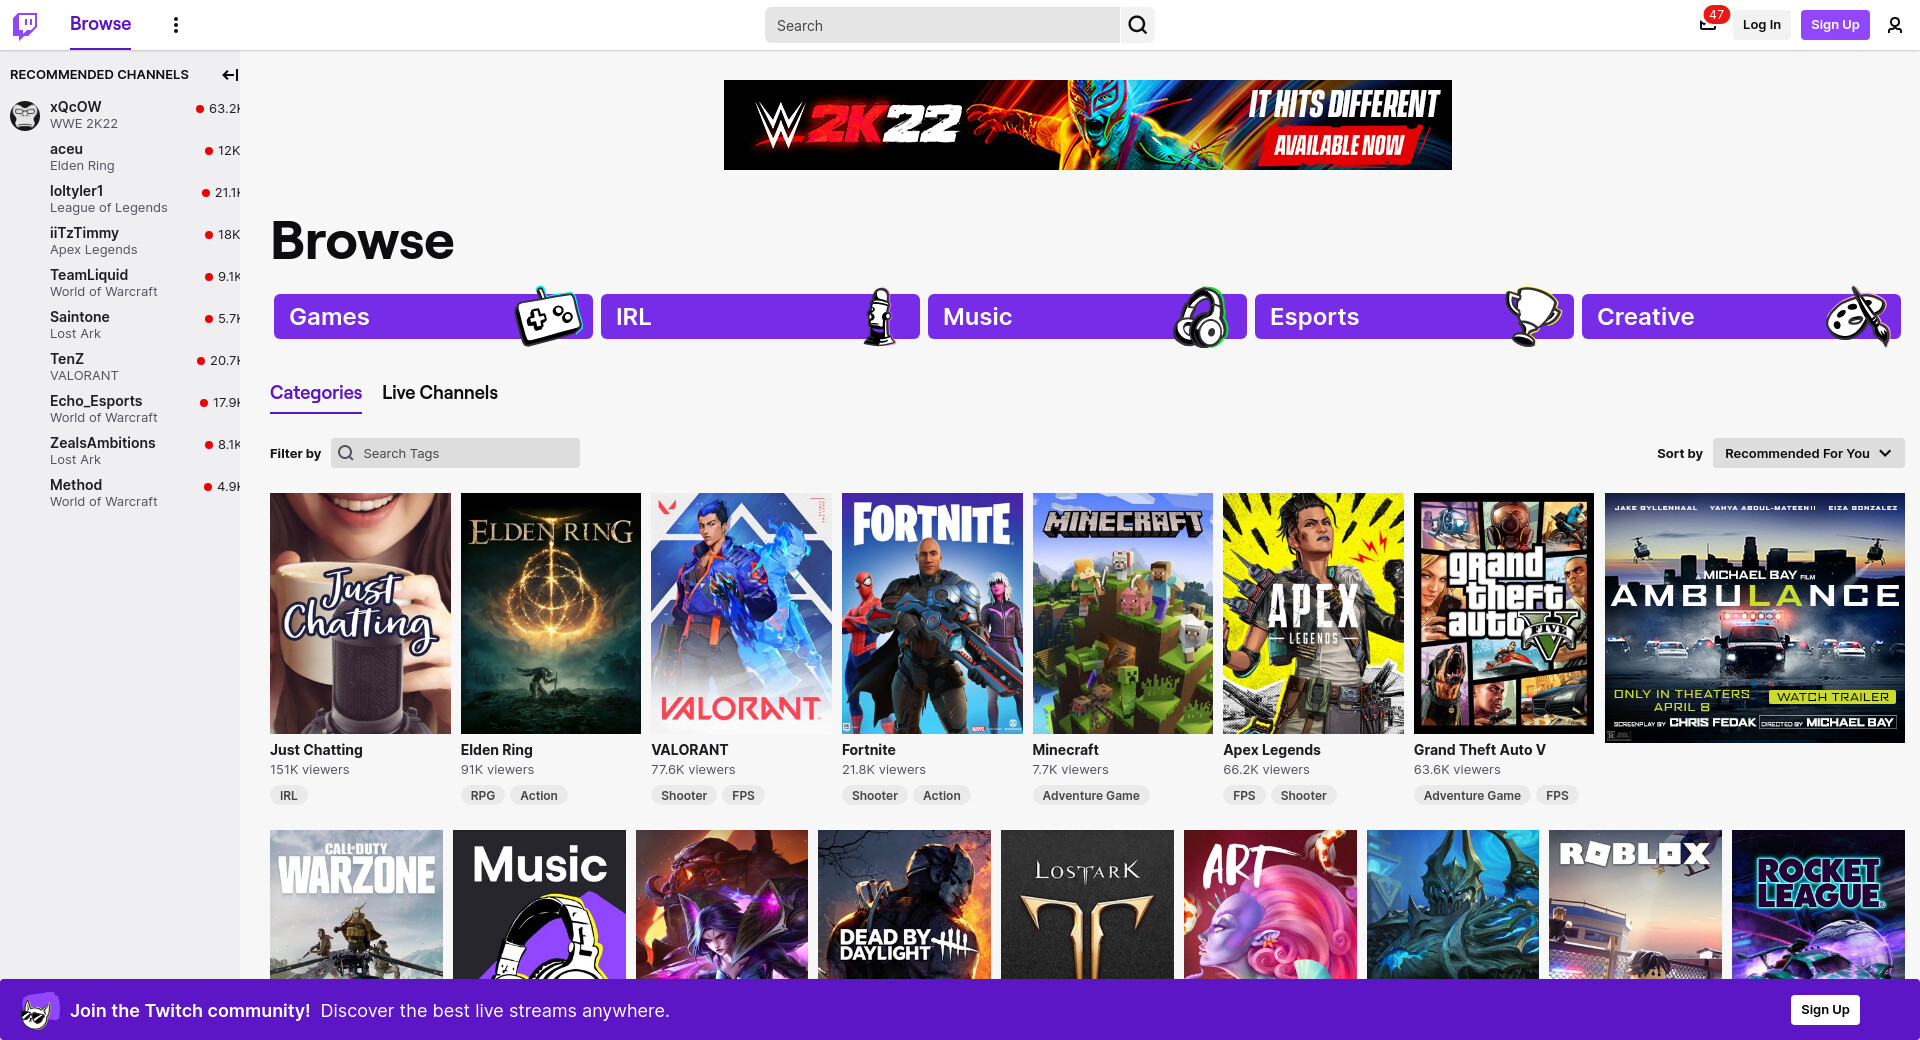Click the Minecraft title link
1920x1040 pixels.
[1065, 750]
